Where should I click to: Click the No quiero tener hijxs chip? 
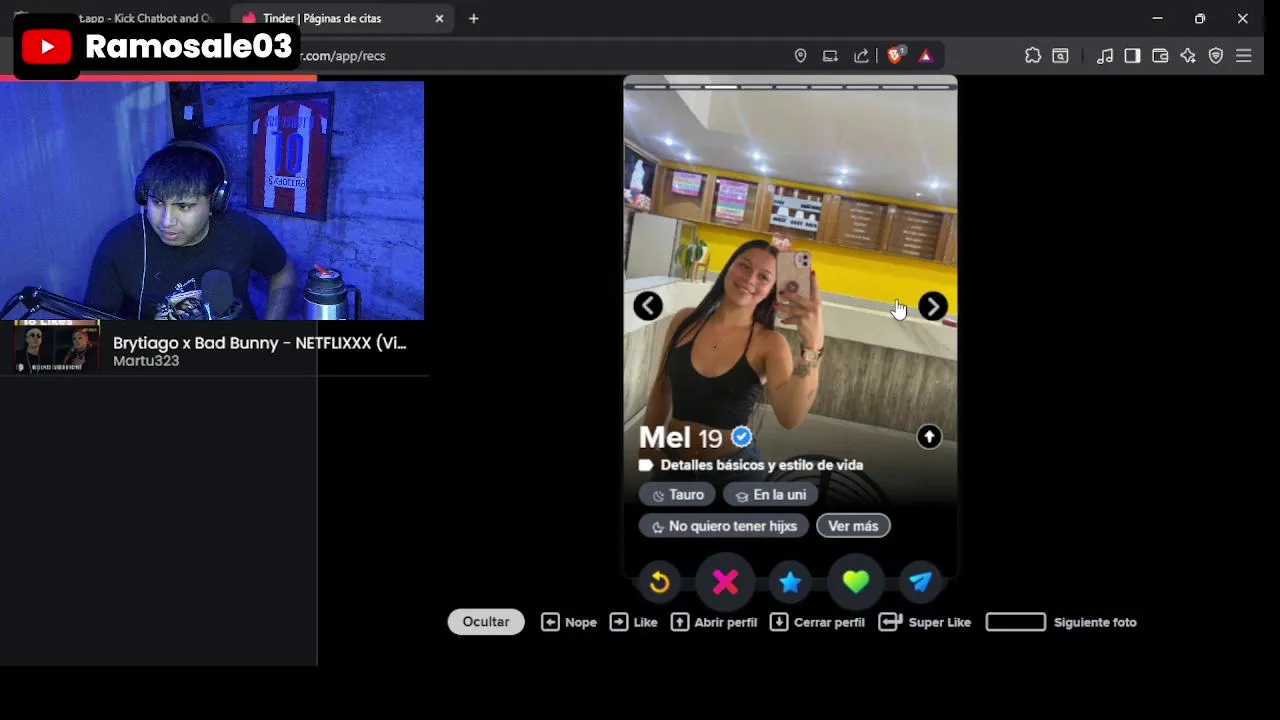(x=724, y=526)
